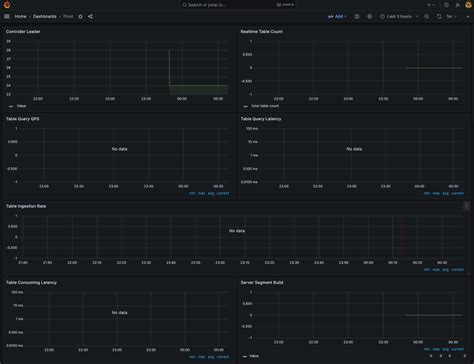Refresh the dashboard now
This screenshot has height=364, width=474.
(x=439, y=16)
